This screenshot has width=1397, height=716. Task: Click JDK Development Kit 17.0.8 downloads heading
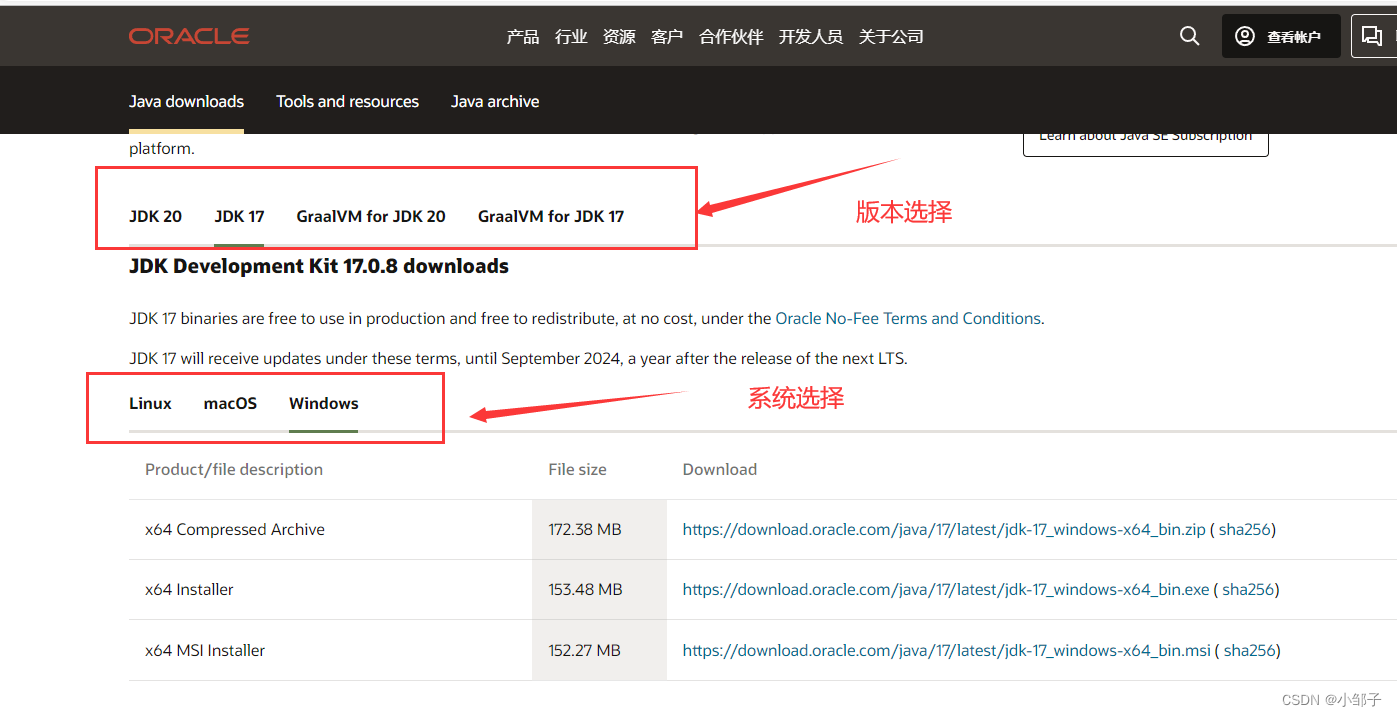point(319,266)
